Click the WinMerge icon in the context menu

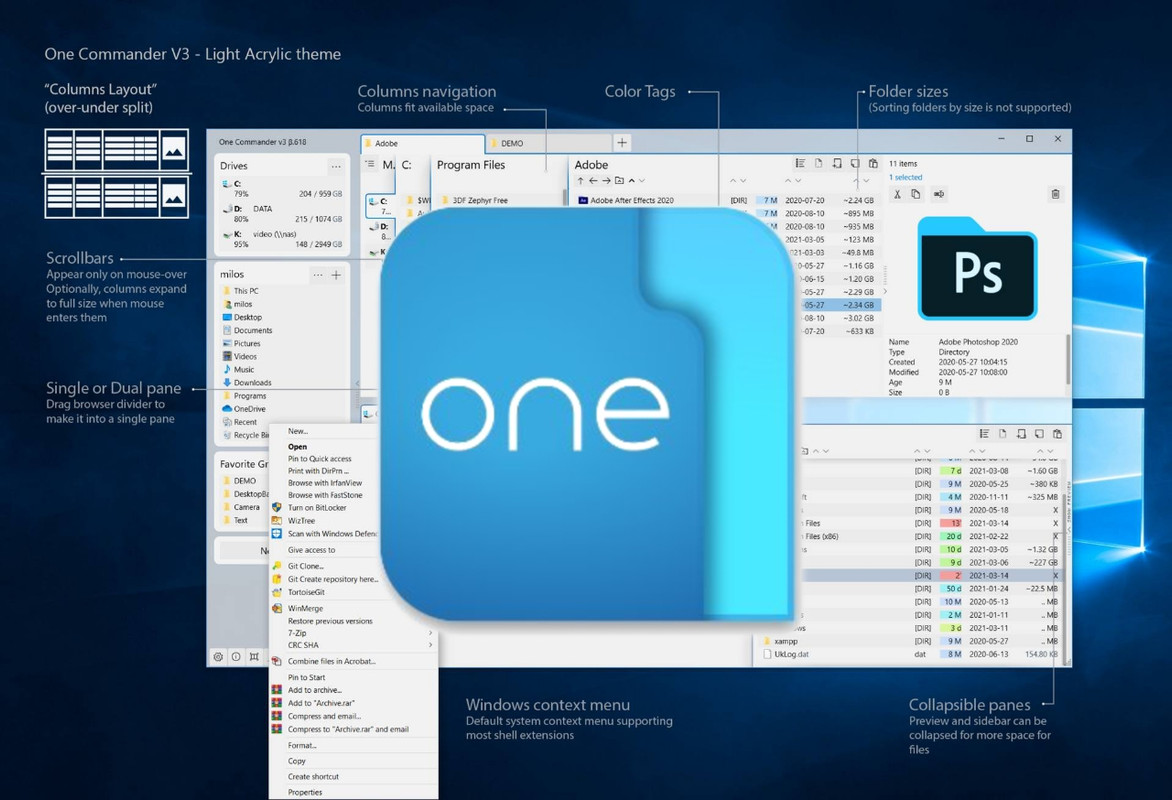tap(277, 608)
